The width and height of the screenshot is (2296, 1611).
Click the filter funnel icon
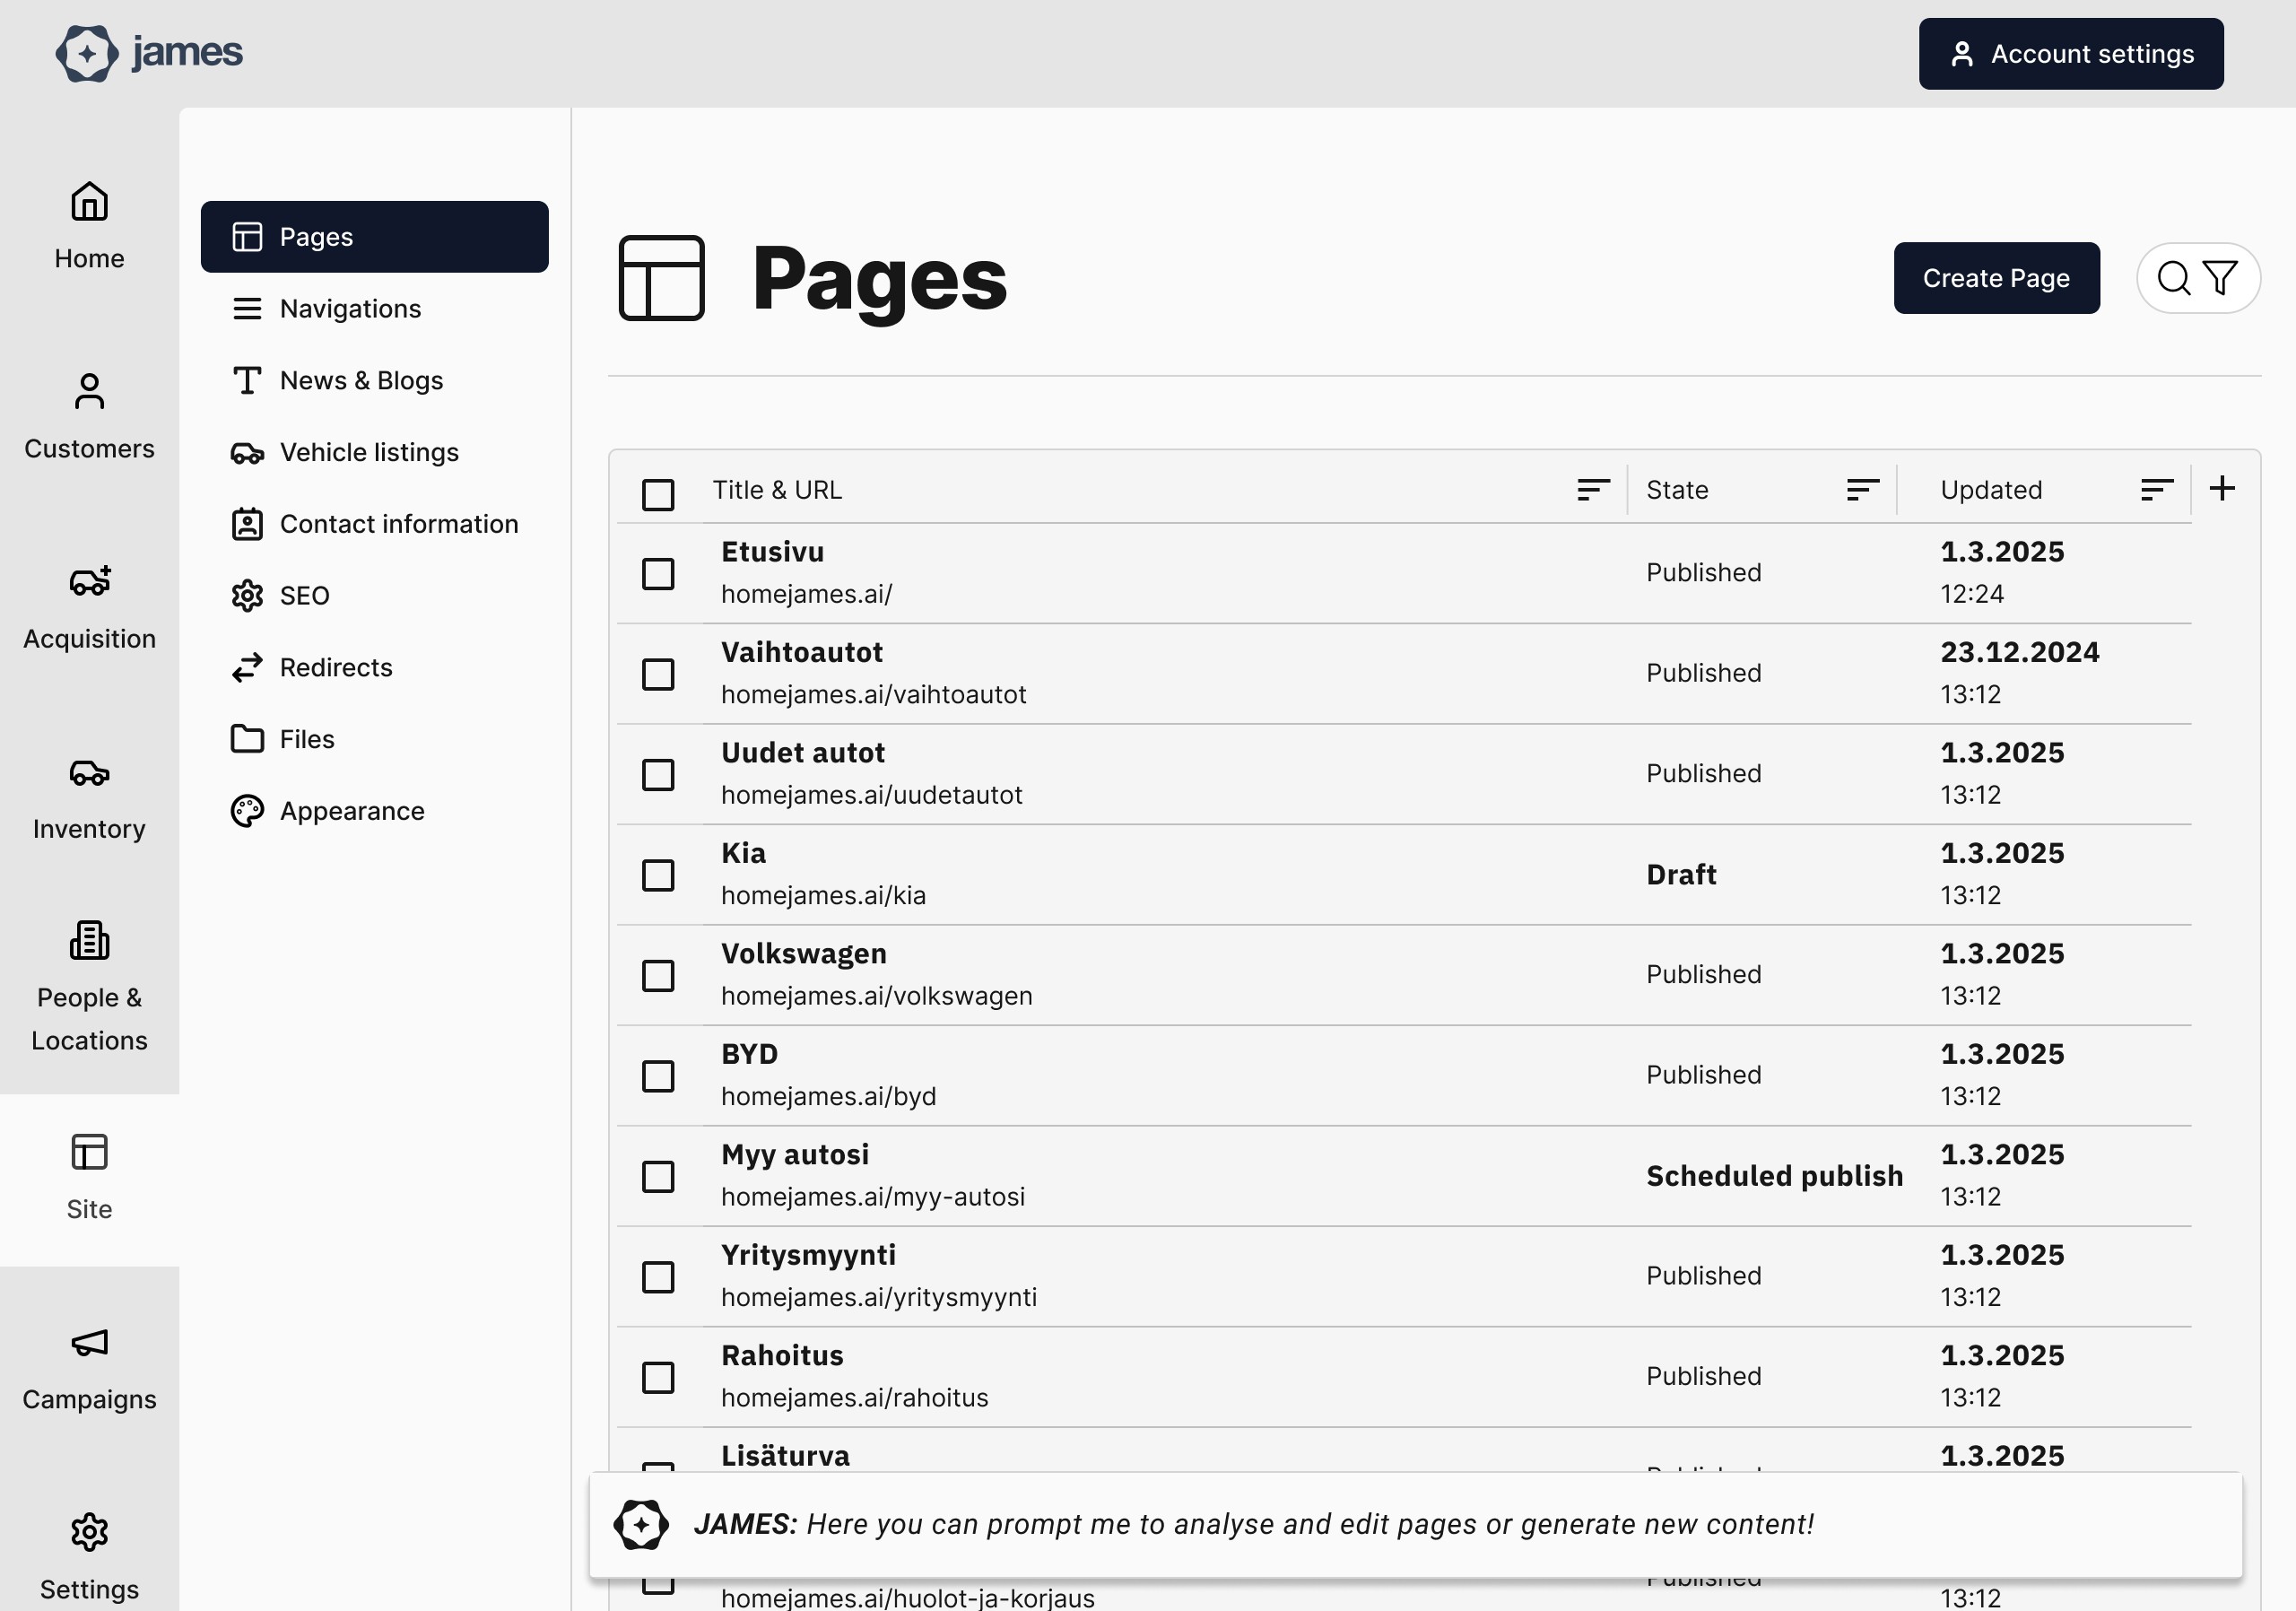[2220, 278]
